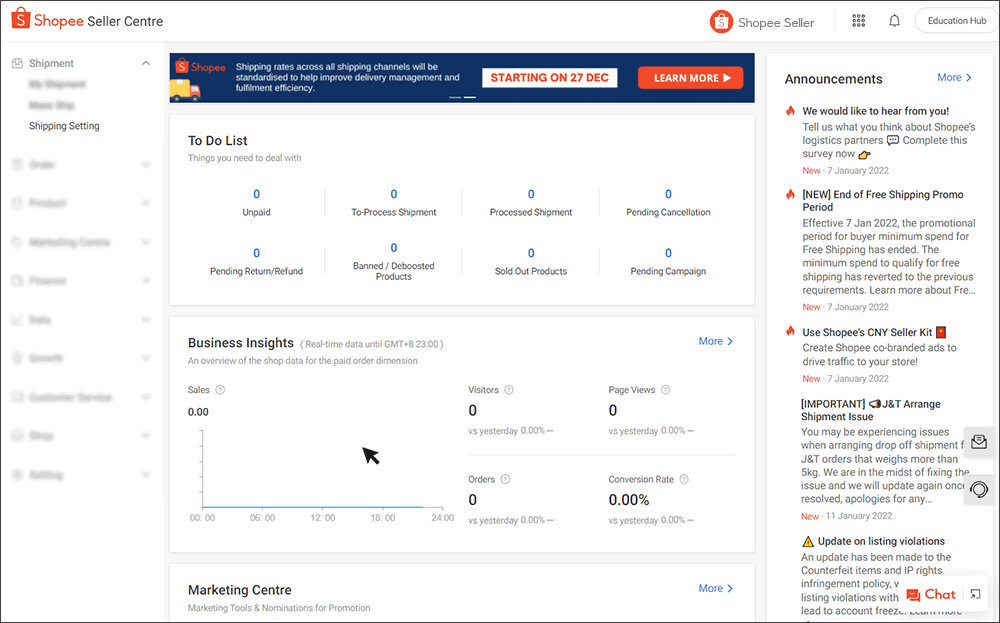Click the Sales info tooltip icon
Image resolution: width=1000 pixels, height=623 pixels.
(218, 390)
